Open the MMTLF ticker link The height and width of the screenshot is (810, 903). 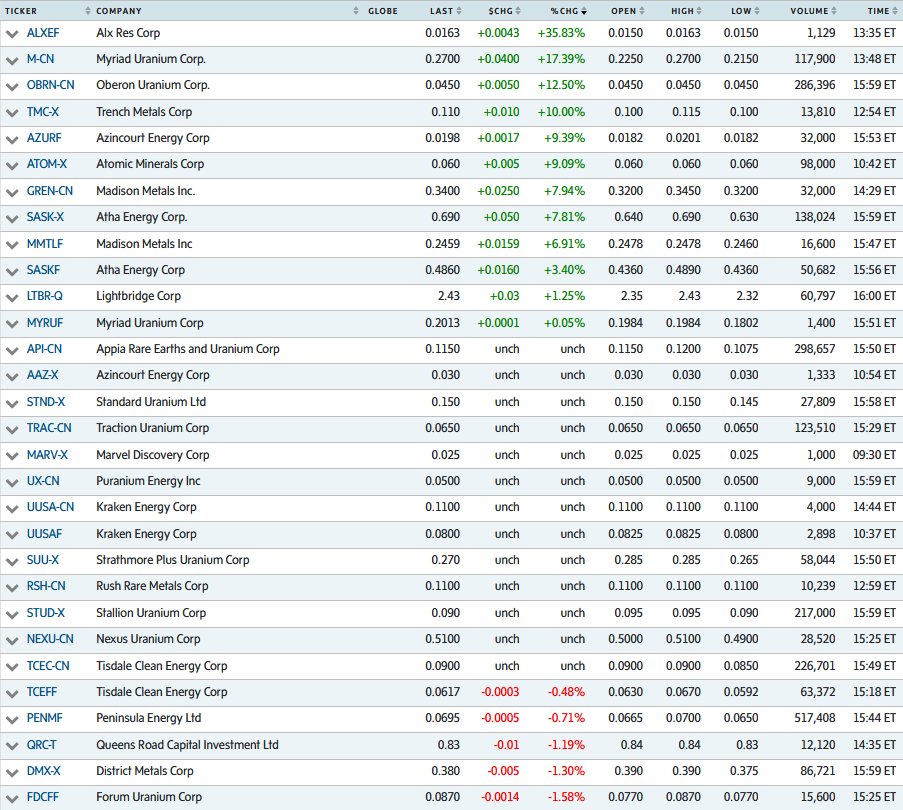(x=45, y=244)
